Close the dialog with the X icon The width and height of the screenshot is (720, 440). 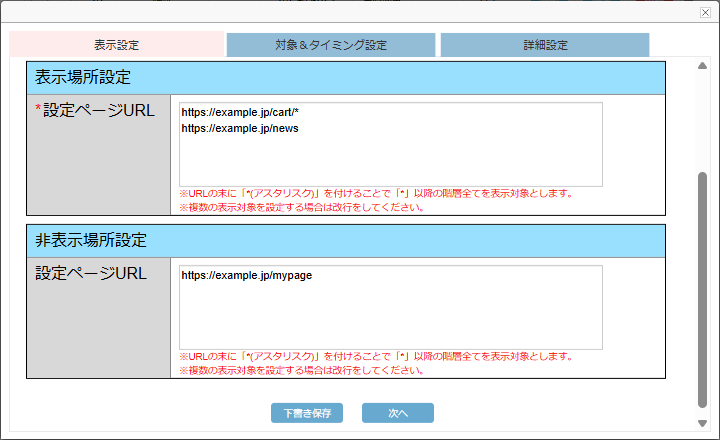pos(705,11)
